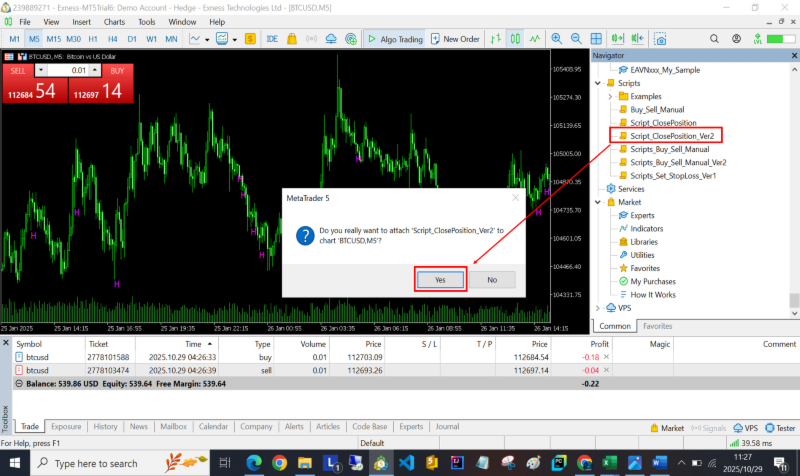
Task: Switch chart to M15 timeframe
Action: pos(54,39)
